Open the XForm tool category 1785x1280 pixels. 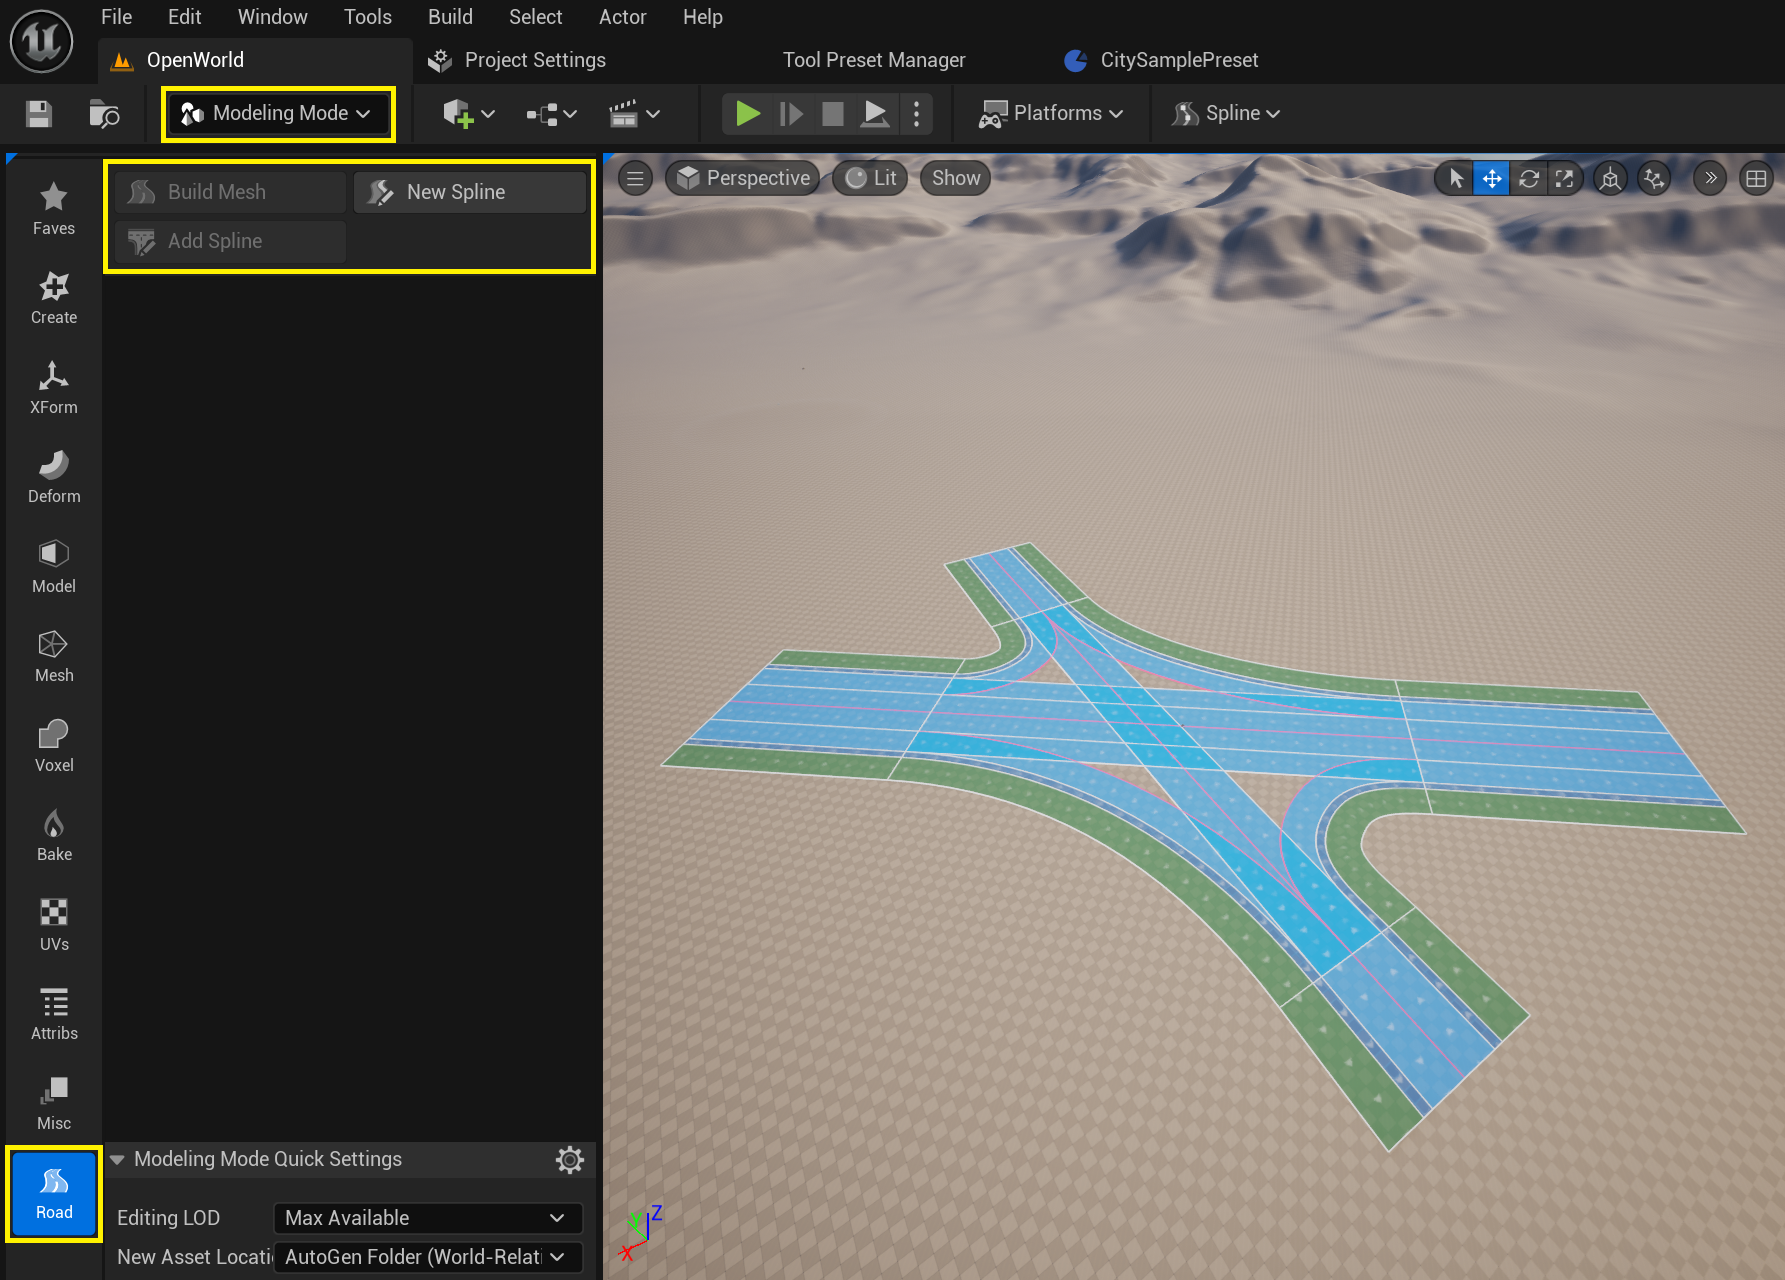click(x=54, y=387)
